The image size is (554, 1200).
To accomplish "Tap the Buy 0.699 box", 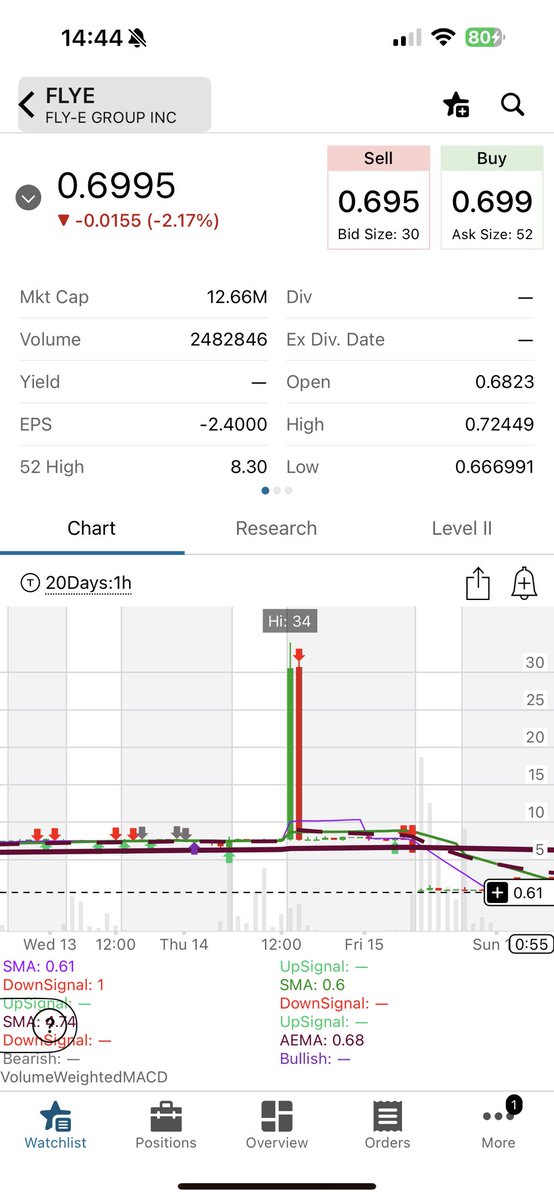I will pyautogui.click(x=492, y=197).
